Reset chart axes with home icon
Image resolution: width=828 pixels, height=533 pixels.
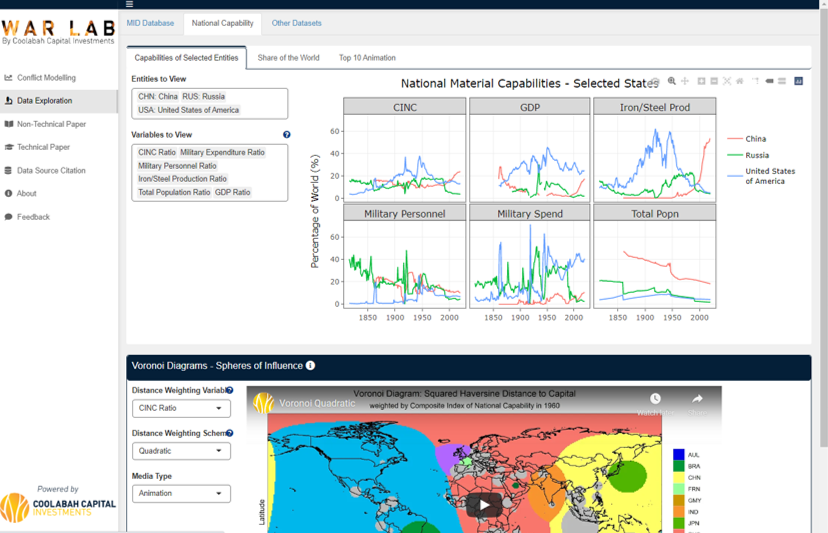click(740, 81)
